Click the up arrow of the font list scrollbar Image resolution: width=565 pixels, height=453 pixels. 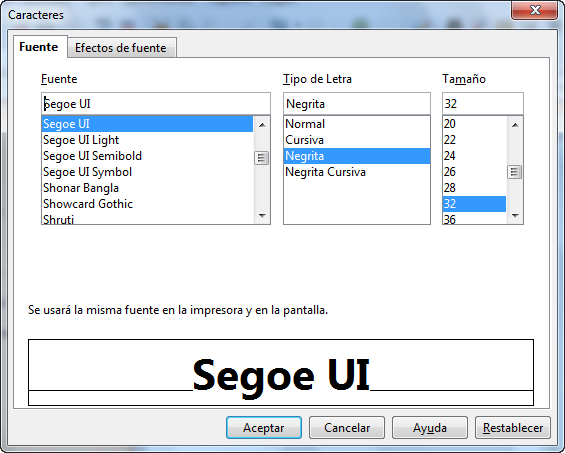(262, 125)
